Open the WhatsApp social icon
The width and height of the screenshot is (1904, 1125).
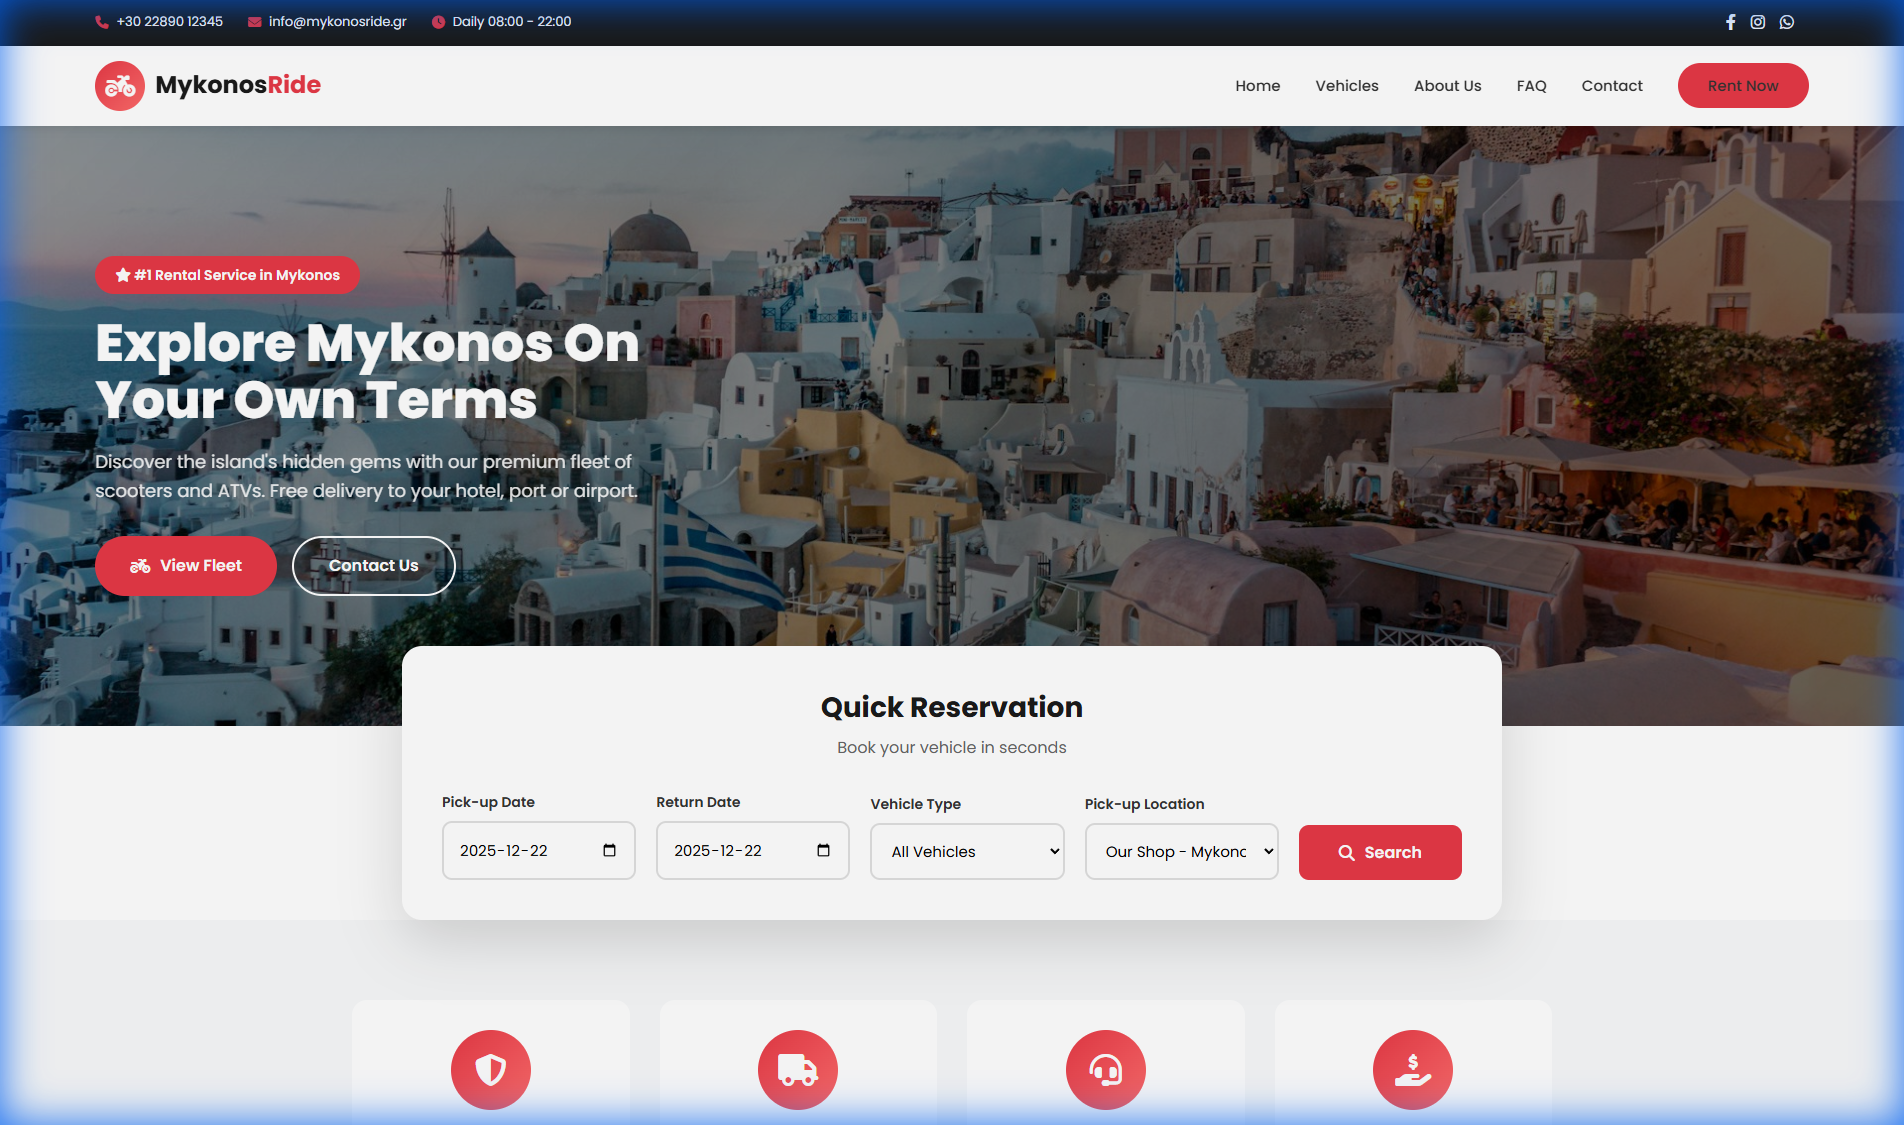[1787, 22]
